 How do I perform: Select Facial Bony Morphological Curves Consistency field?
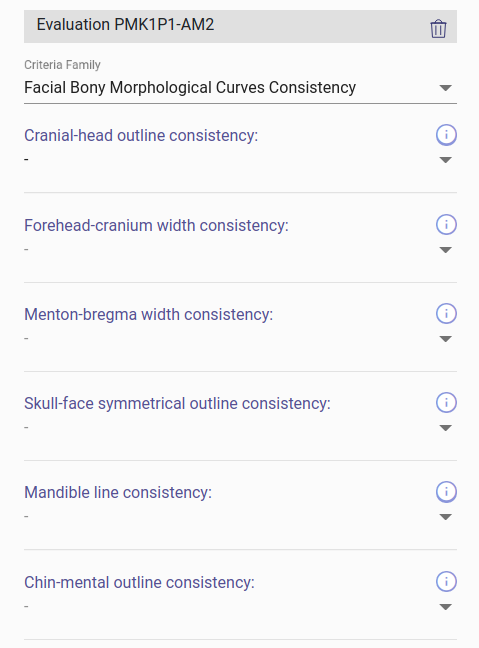click(x=240, y=88)
